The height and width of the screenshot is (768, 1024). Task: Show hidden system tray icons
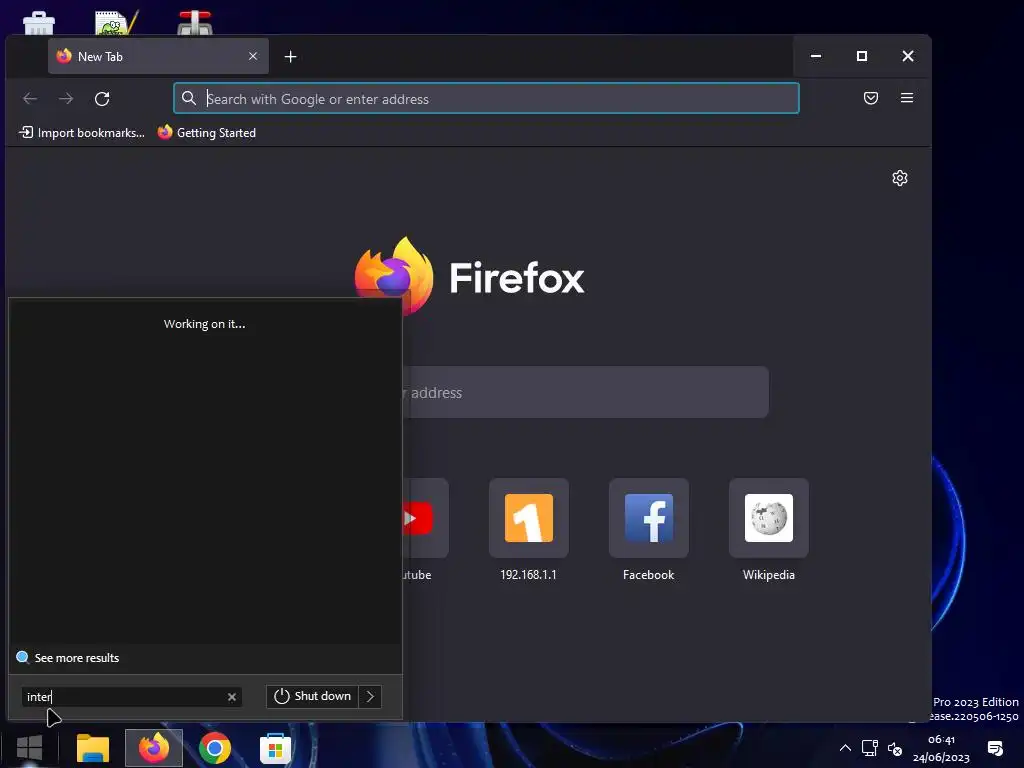click(x=845, y=748)
